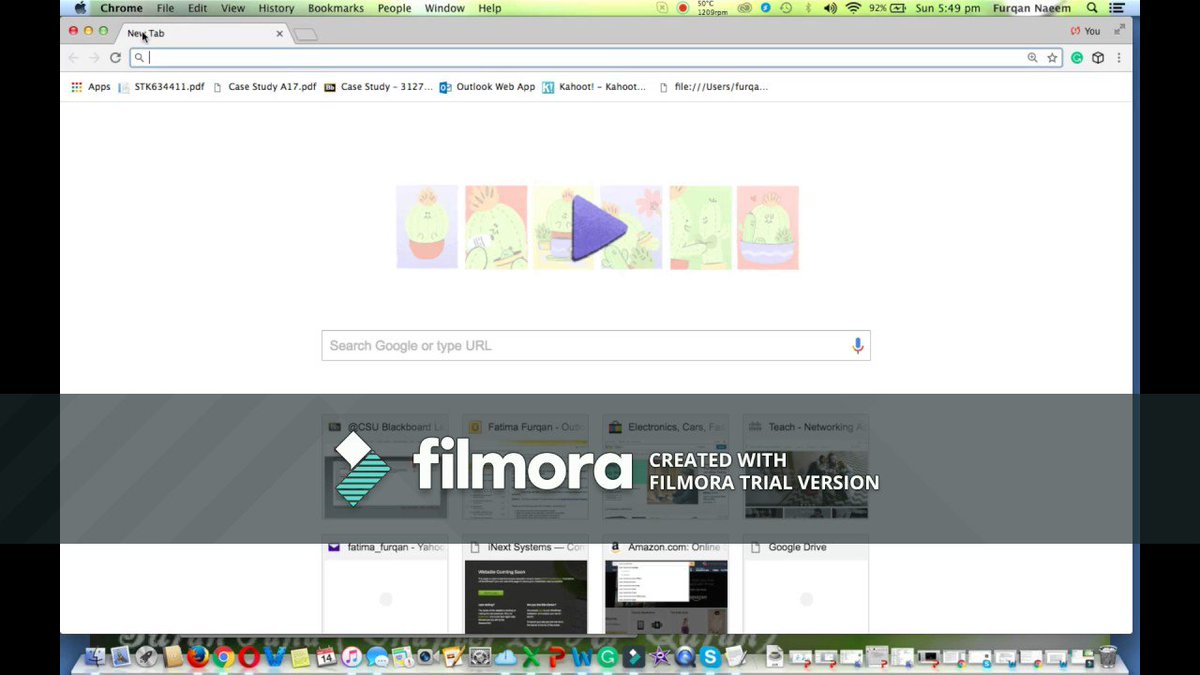Open Finder from the Dock
Screen dimensions: 1200x675
96,657
